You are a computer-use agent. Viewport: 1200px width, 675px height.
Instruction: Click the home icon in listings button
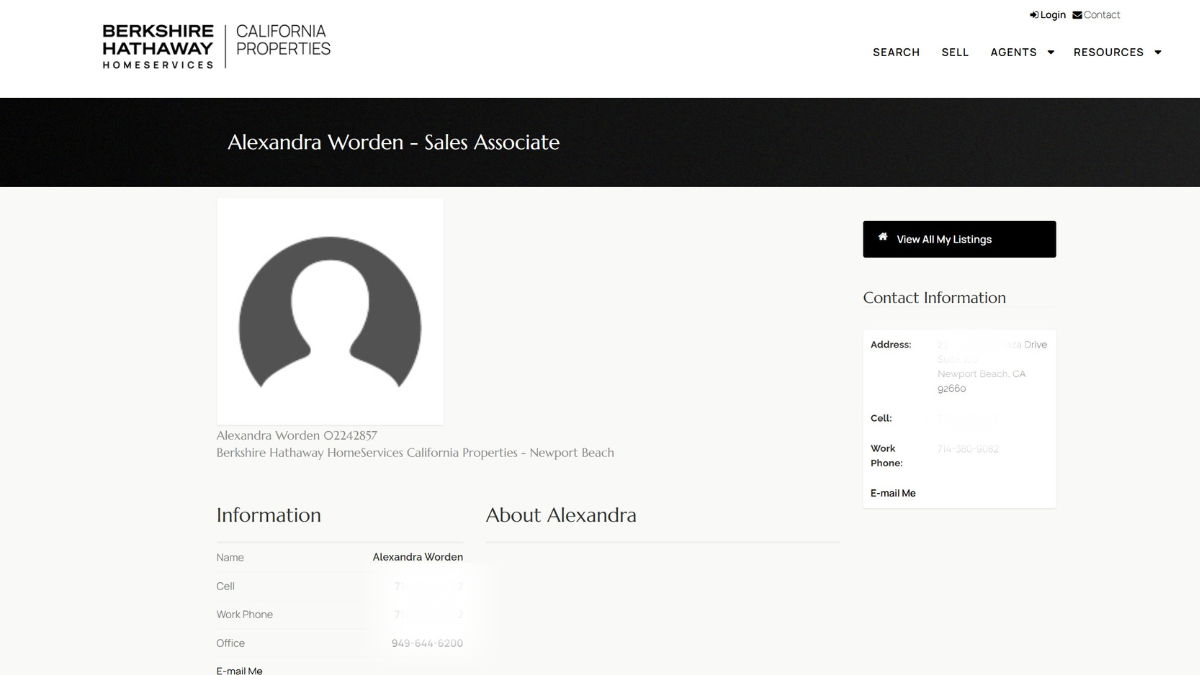coord(882,238)
